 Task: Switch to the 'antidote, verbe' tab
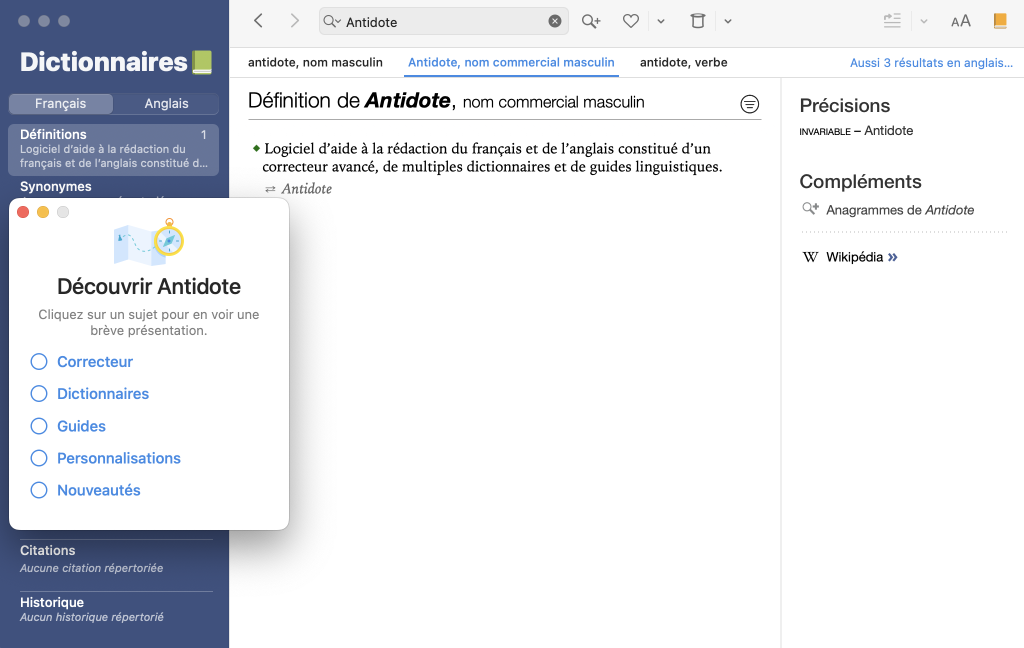(683, 62)
